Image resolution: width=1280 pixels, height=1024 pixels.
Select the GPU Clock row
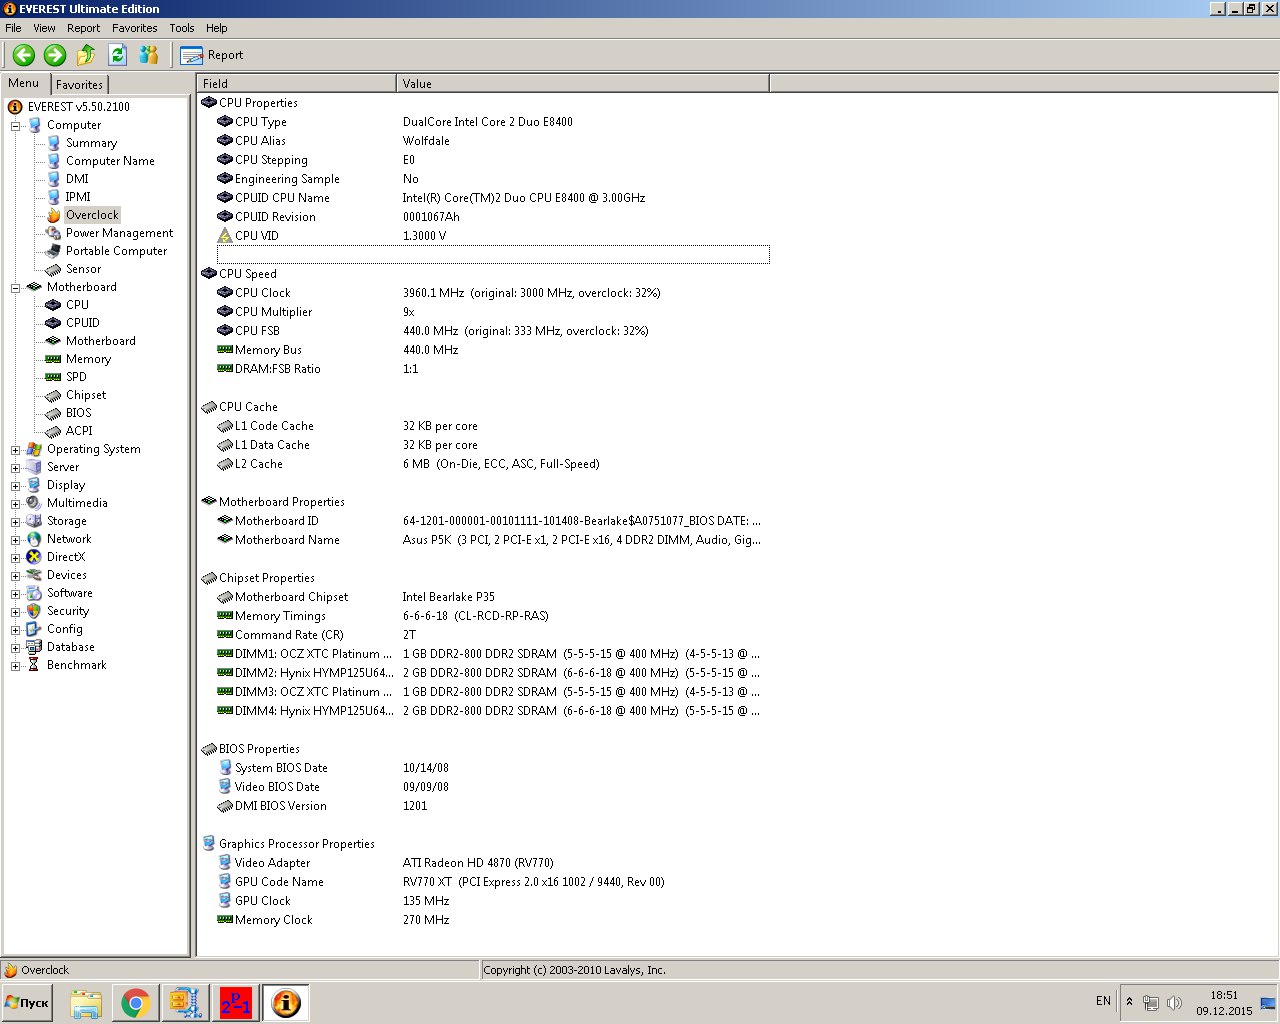coord(492,901)
